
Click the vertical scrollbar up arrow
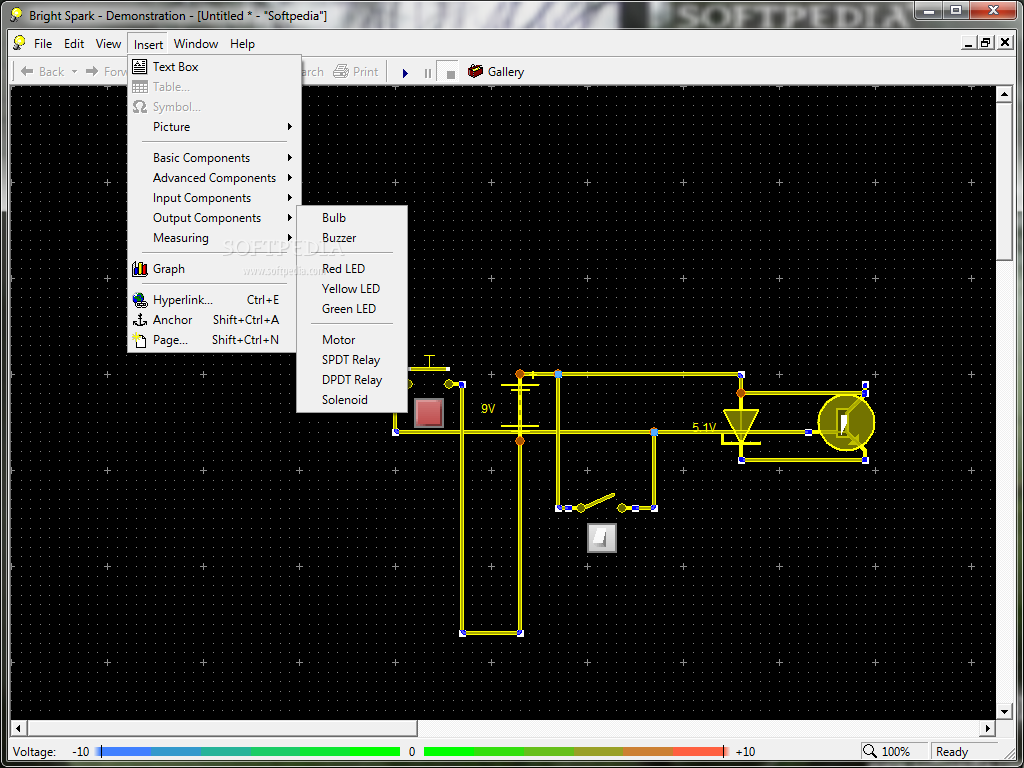pos(1004,95)
